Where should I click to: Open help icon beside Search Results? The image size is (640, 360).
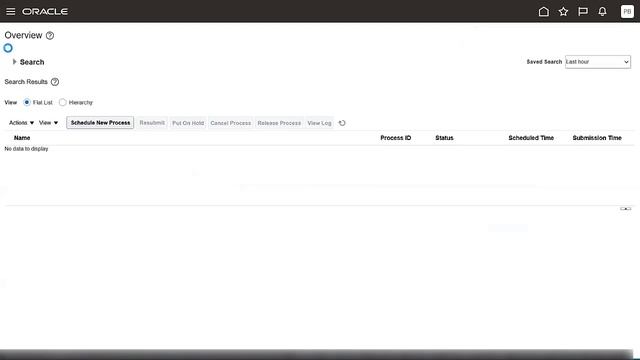point(55,82)
